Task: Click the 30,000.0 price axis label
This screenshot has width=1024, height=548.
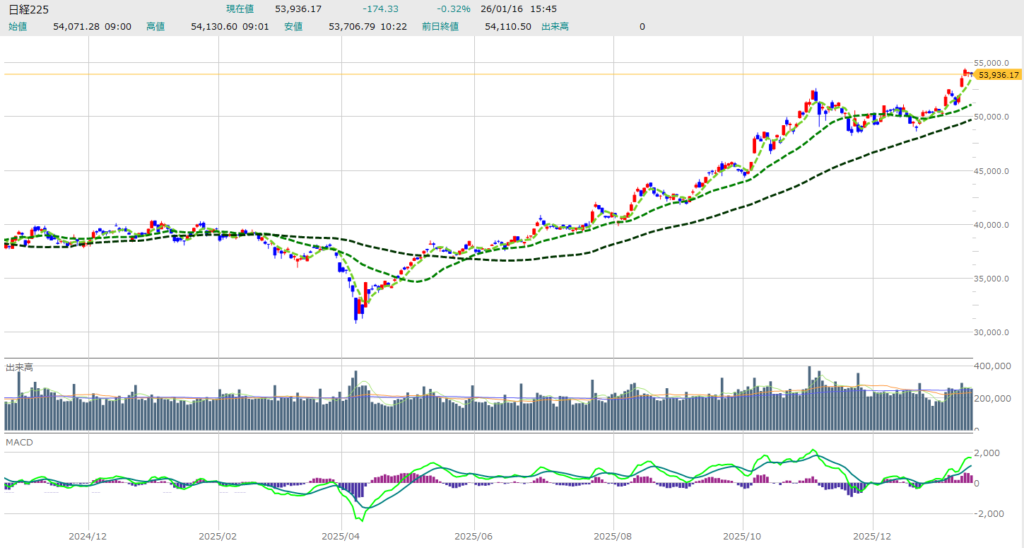Action: click(x=994, y=332)
